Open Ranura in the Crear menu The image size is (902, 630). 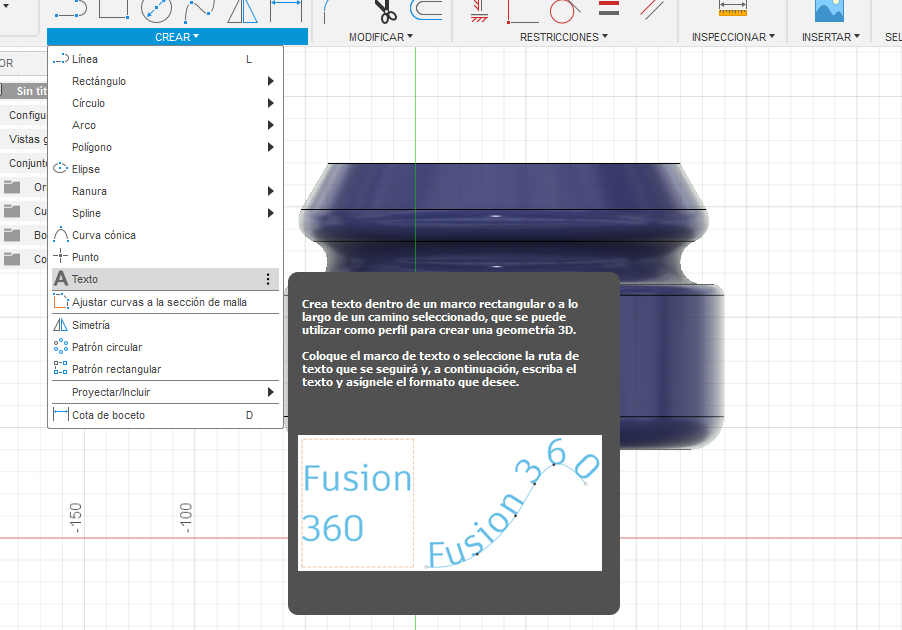pyautogui.click(x=166, y=191)
